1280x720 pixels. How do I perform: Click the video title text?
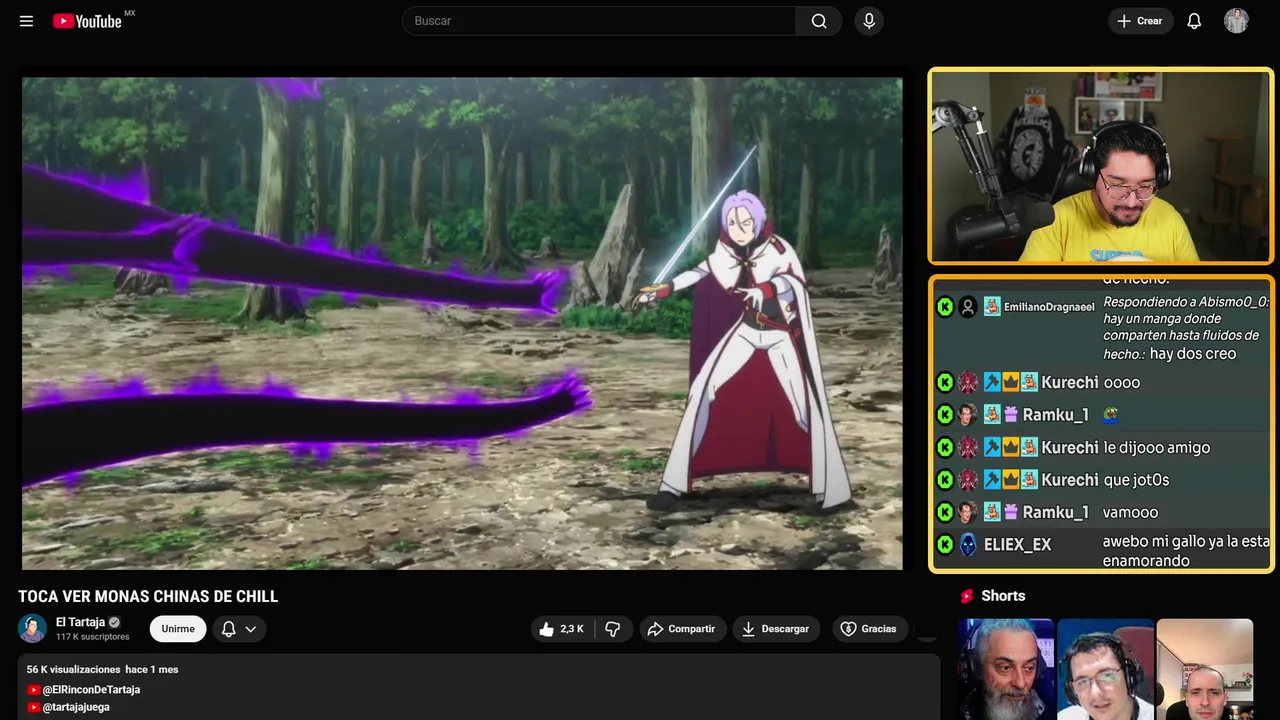tap(148, 596)
